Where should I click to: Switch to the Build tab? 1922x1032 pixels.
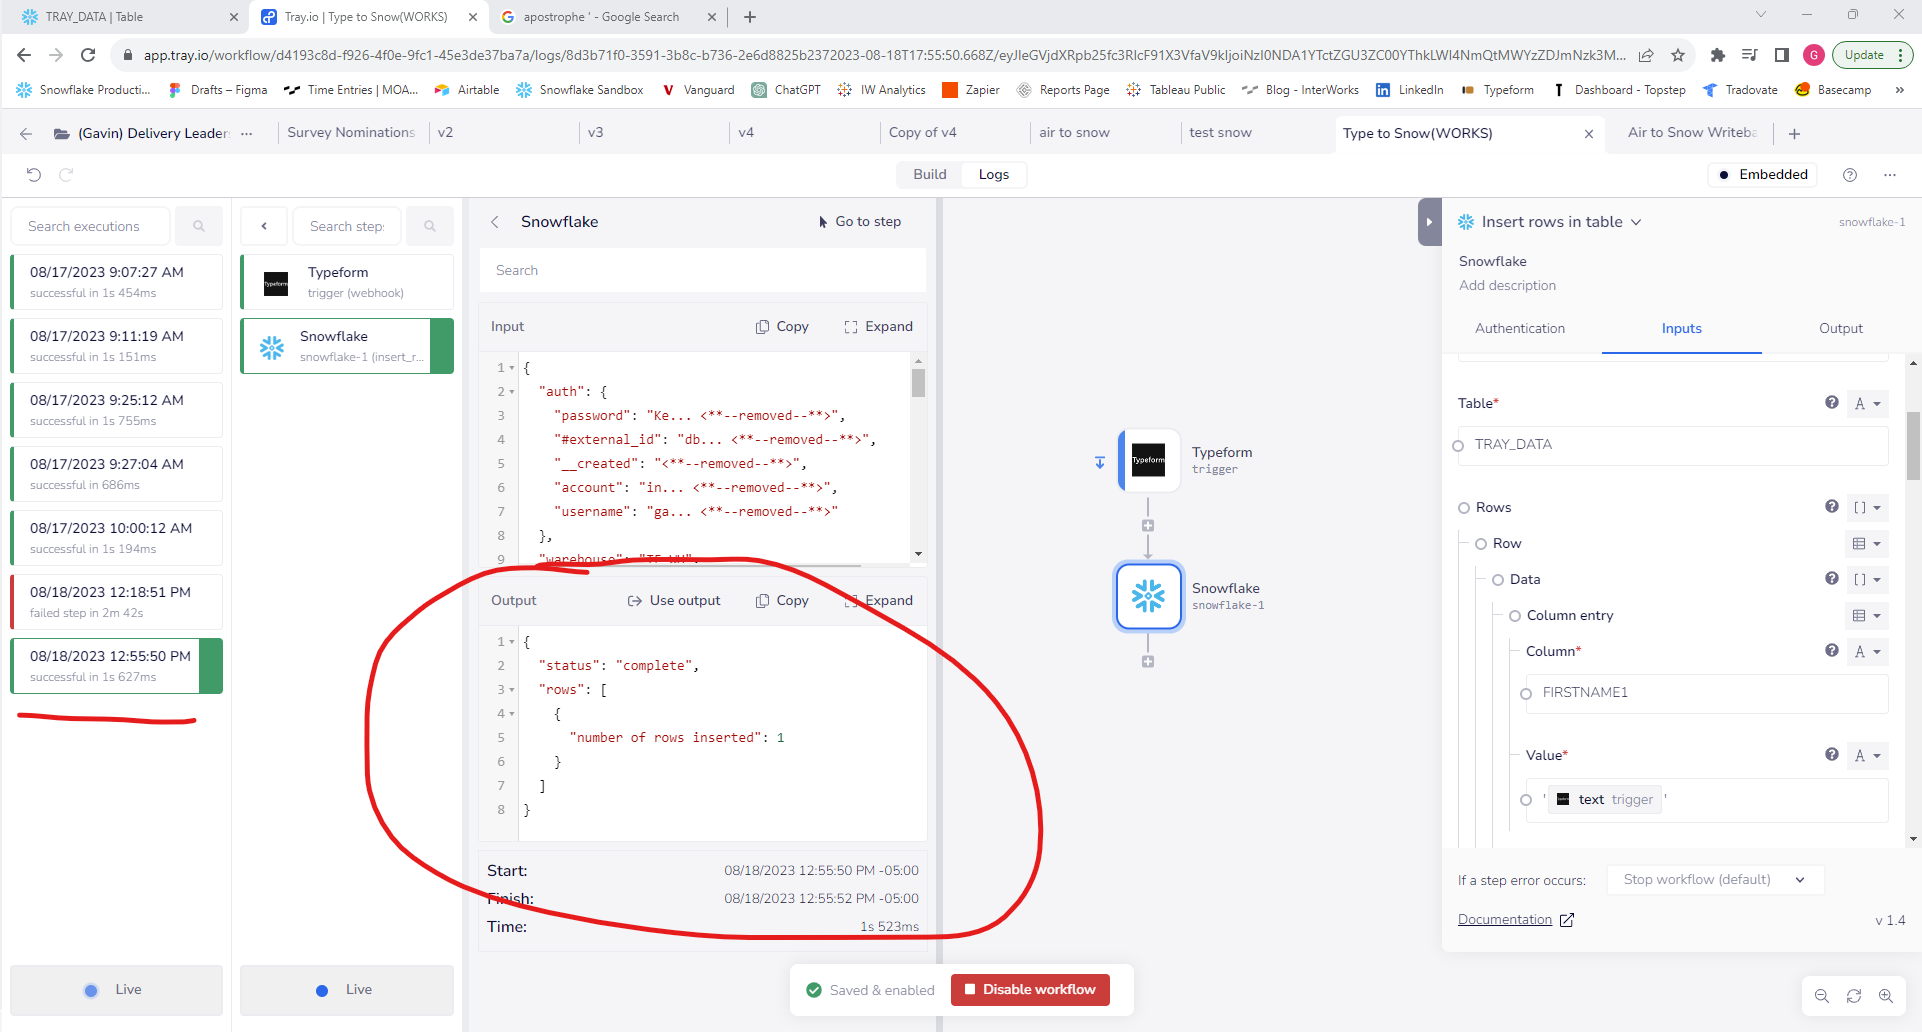(929, 174)
